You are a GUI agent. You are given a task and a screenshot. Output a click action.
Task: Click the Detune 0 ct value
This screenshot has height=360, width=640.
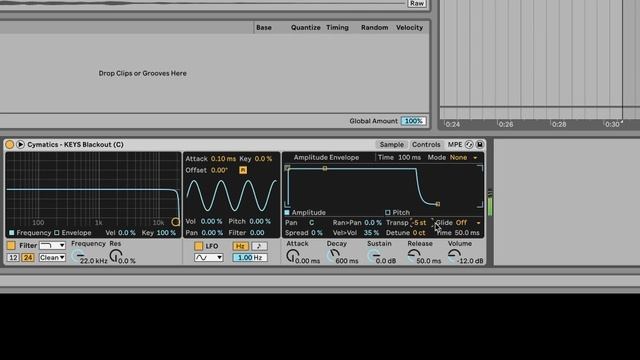(419, 233)
